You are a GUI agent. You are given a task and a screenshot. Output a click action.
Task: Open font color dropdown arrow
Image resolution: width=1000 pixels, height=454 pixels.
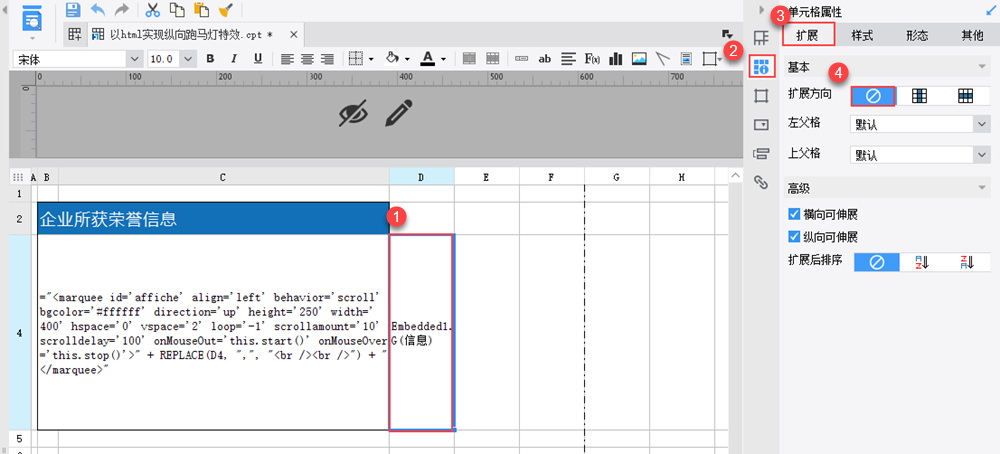[443, 59]
